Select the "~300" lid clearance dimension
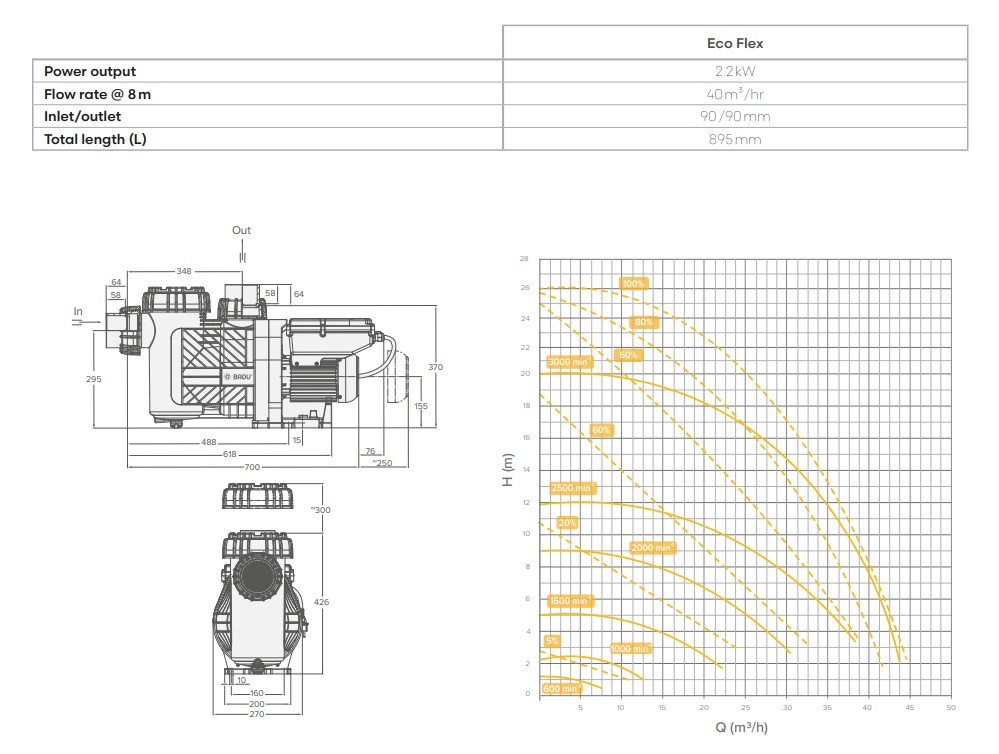This screenshot has height=754, width=999. [x=320, y=510]
